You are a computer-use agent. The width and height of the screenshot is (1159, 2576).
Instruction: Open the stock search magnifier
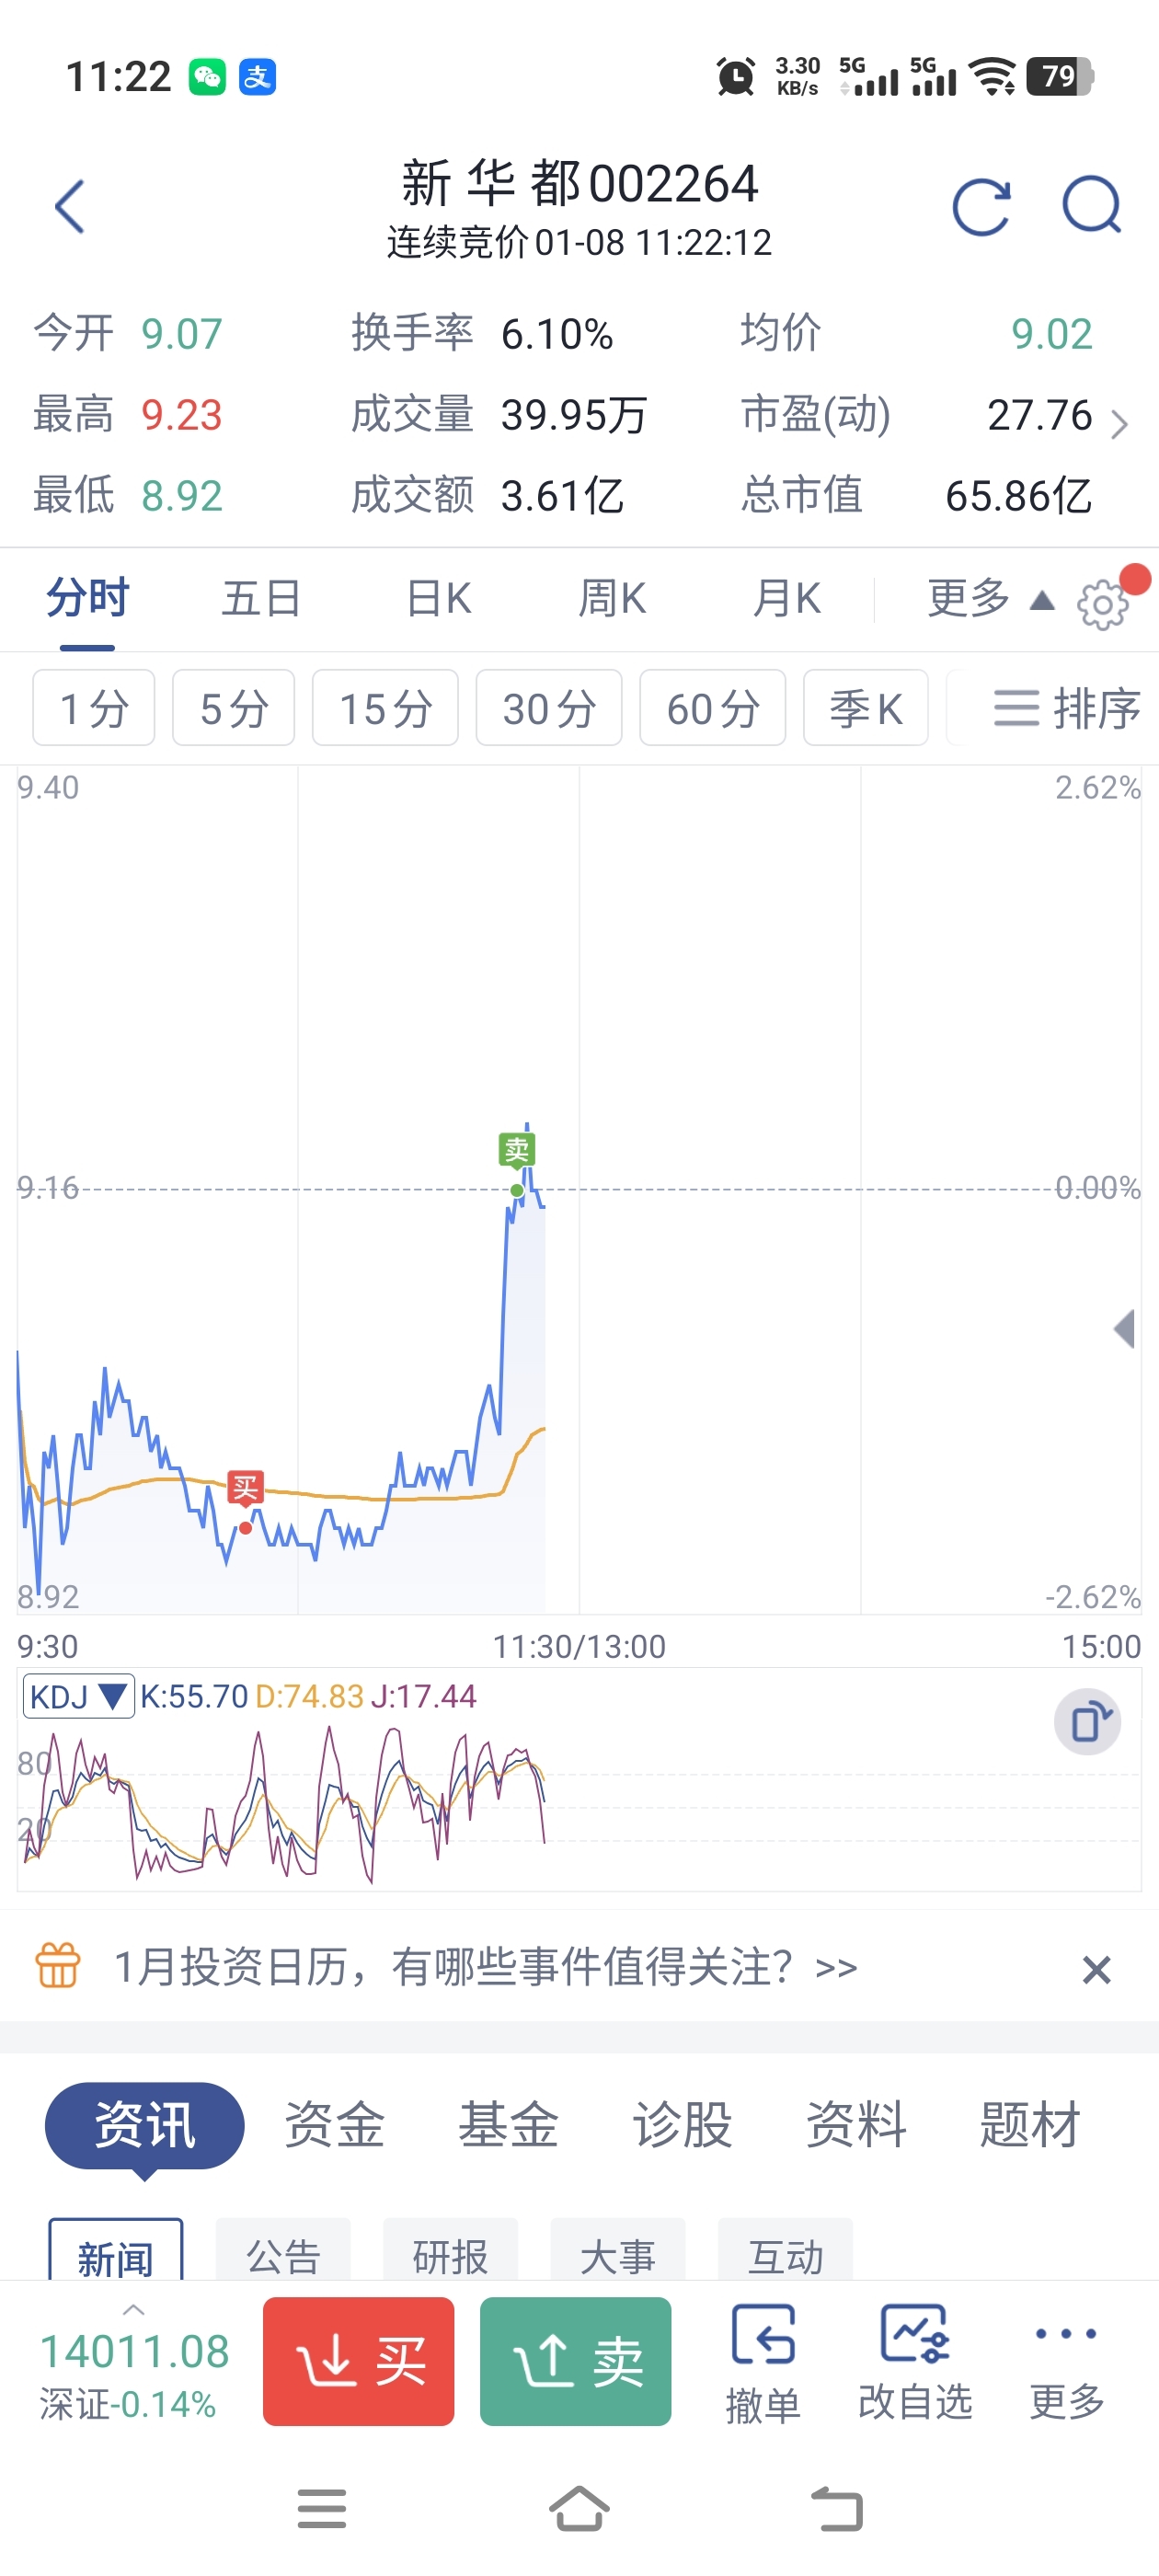(x=1091, y=205)
